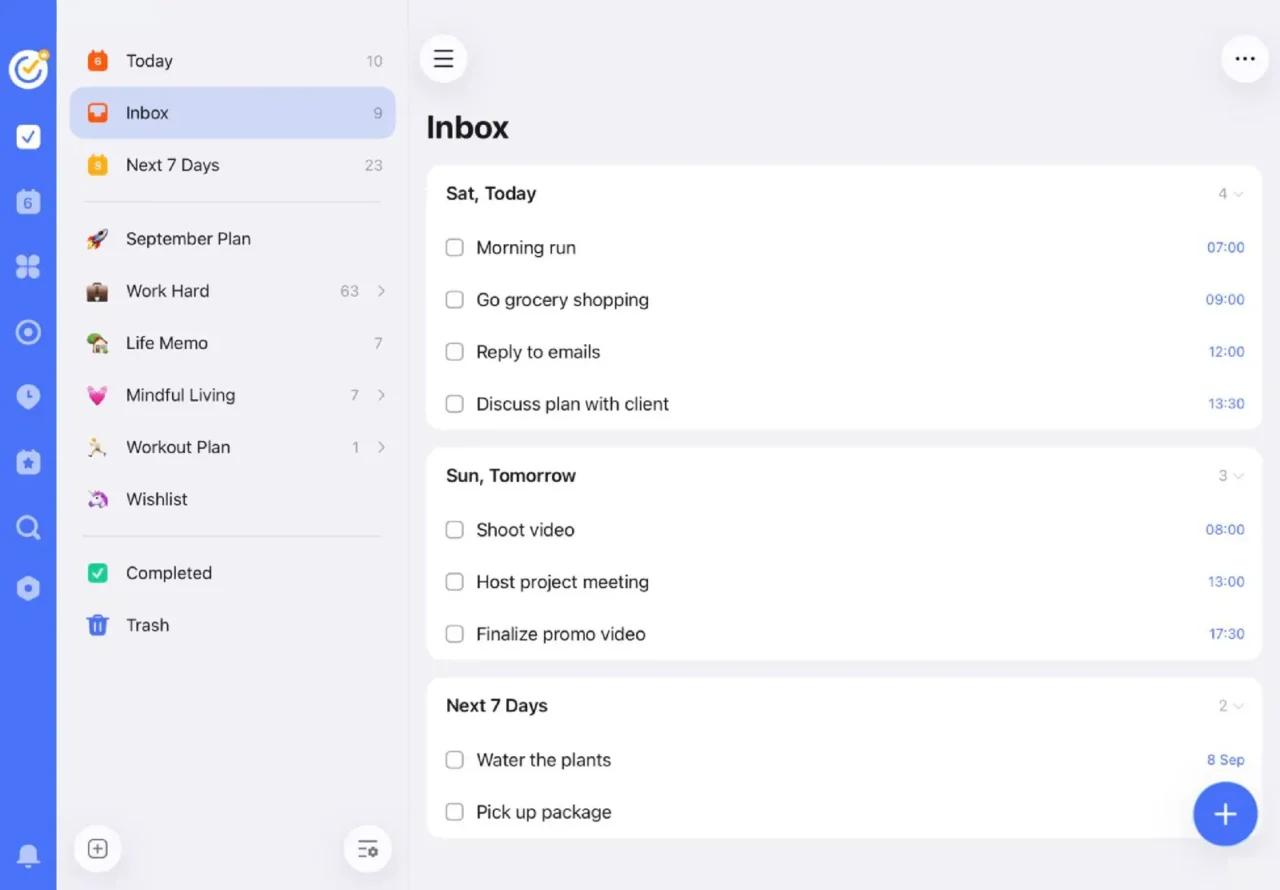
Task: Check off the Go grocery shopping task
Action: pyautogui.click(x=454, y=299)
